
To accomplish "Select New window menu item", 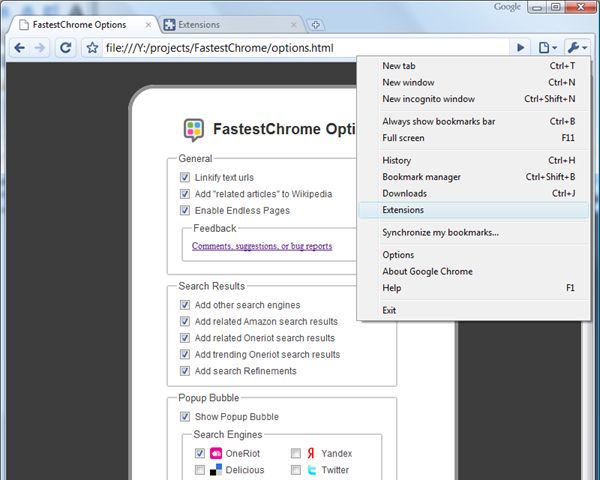I will (474, 82).
